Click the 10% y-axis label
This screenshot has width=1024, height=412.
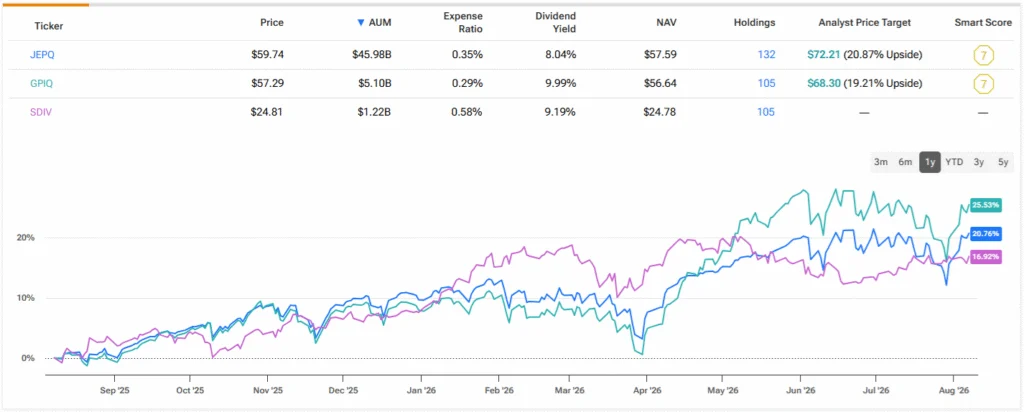27,298
